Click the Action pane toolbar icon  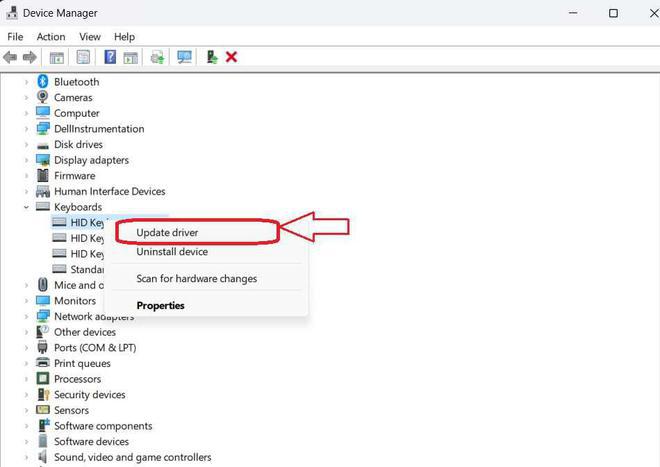130,57
